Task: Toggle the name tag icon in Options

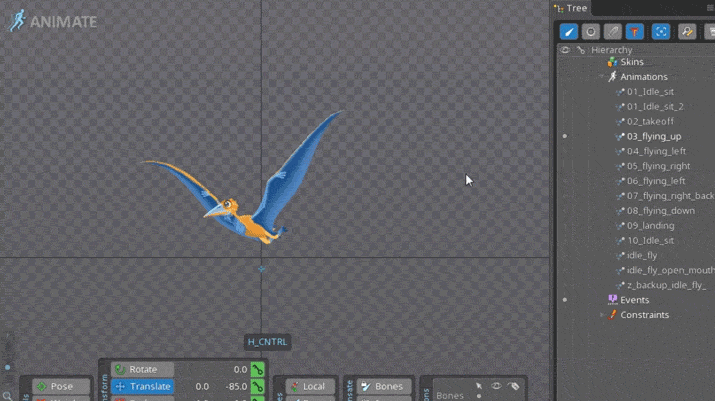Action: [x=513, y=386]
